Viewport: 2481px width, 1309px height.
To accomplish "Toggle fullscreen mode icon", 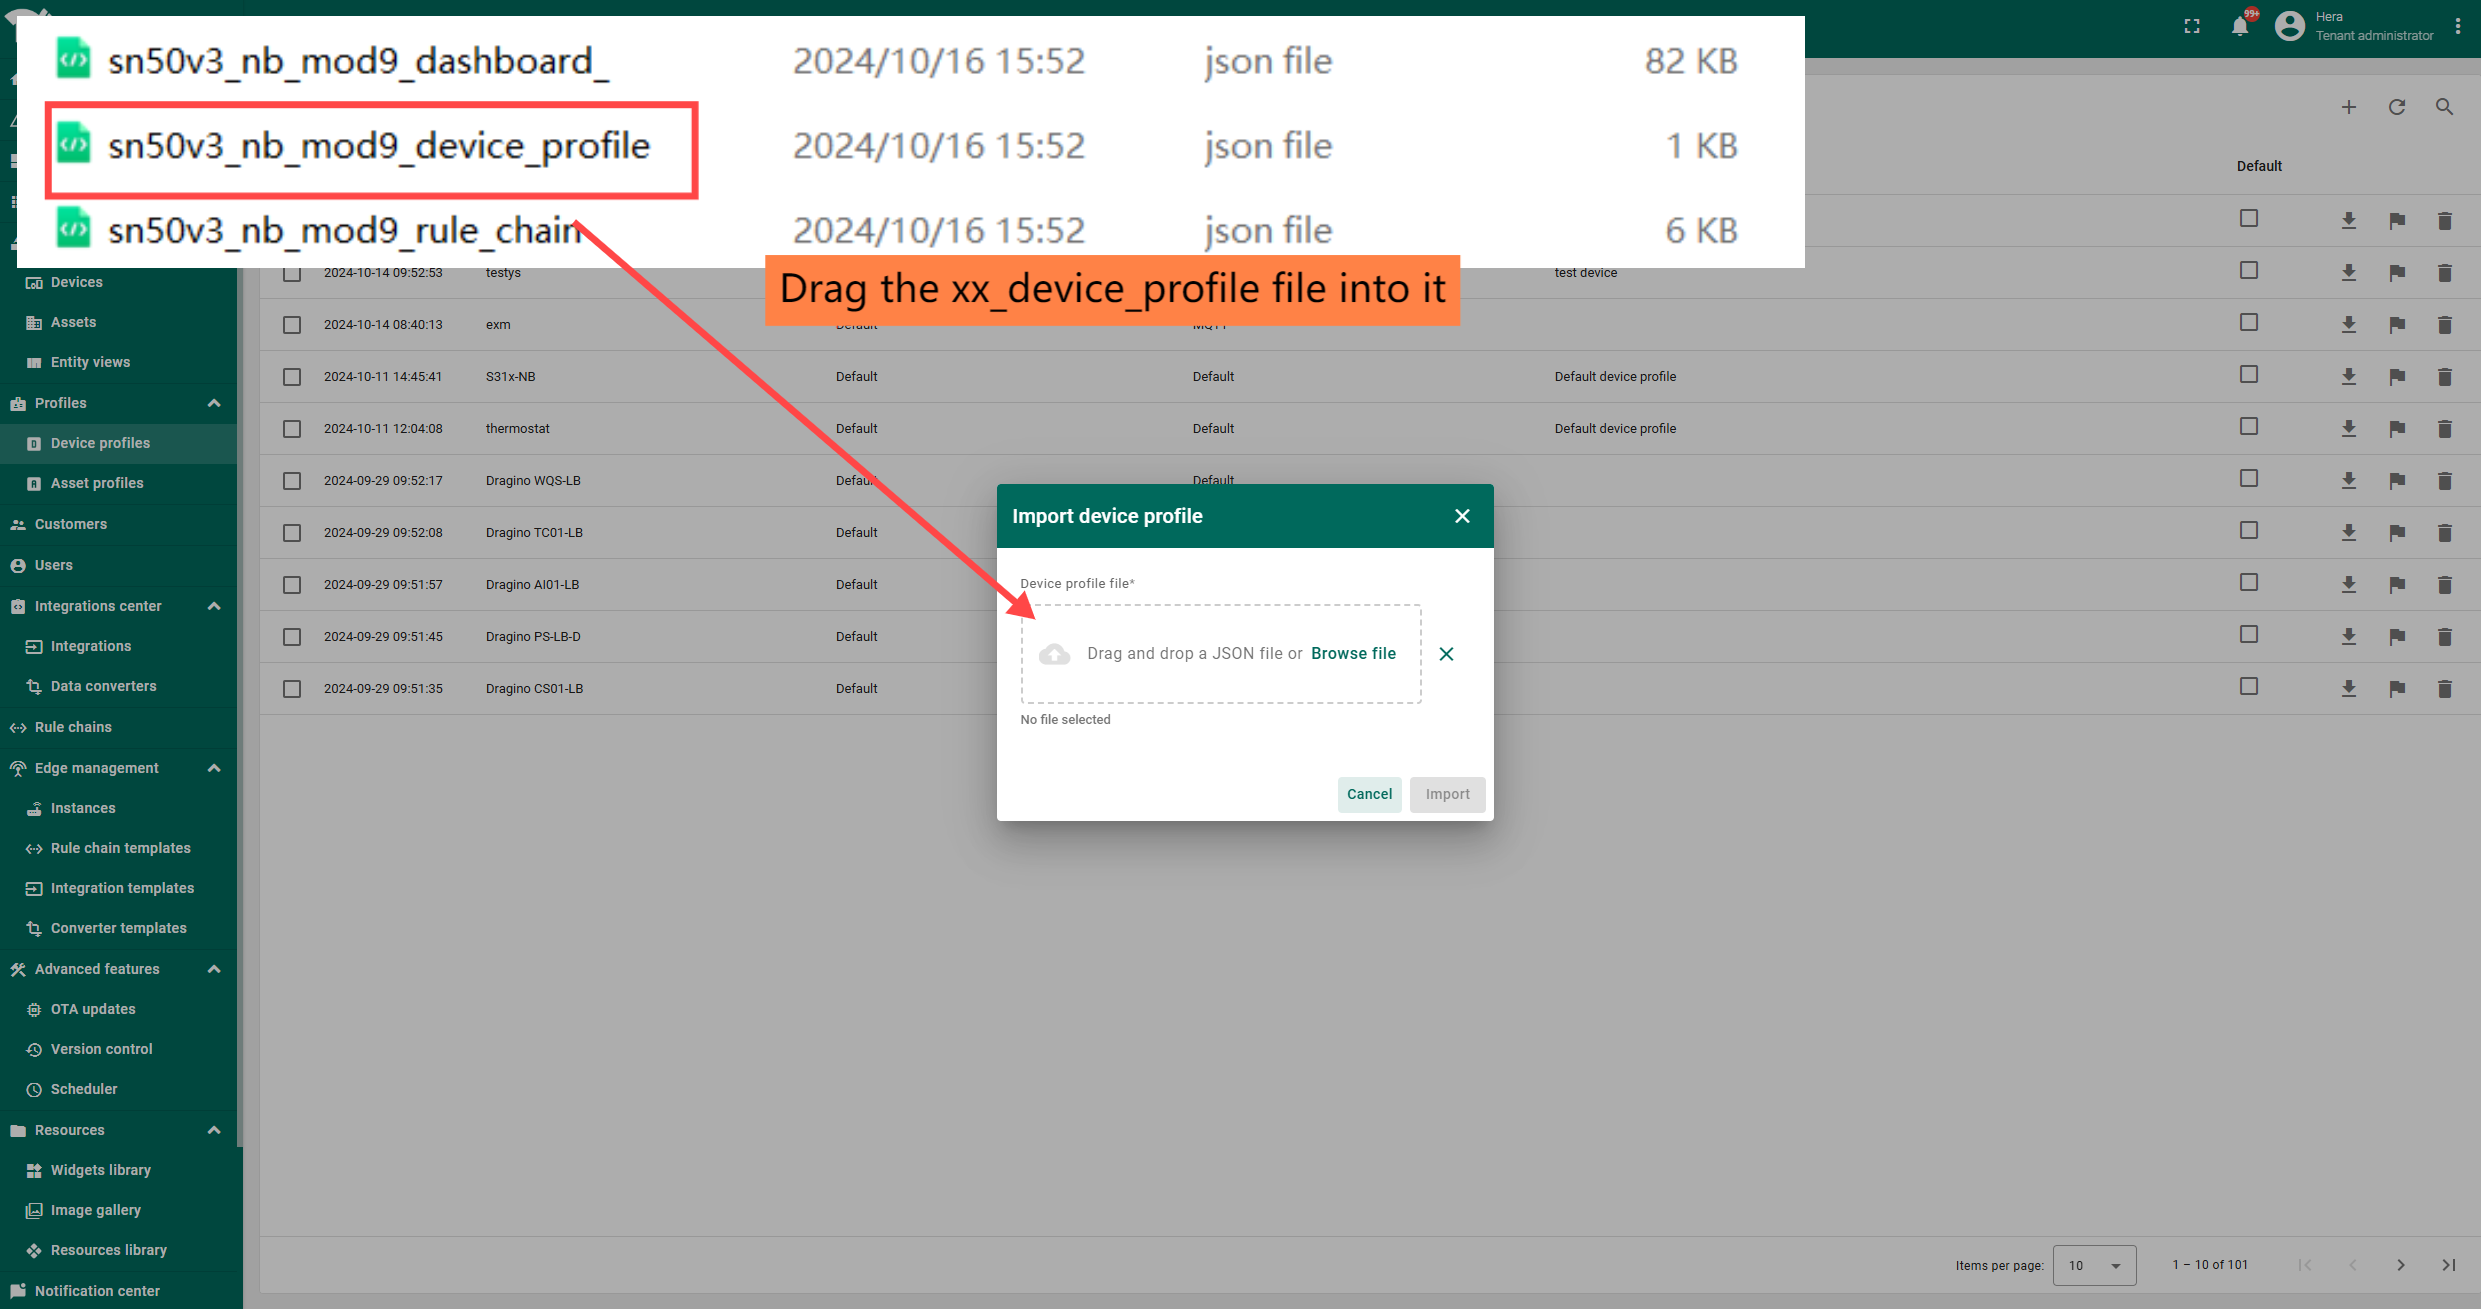I will [x=2192, y=27].
